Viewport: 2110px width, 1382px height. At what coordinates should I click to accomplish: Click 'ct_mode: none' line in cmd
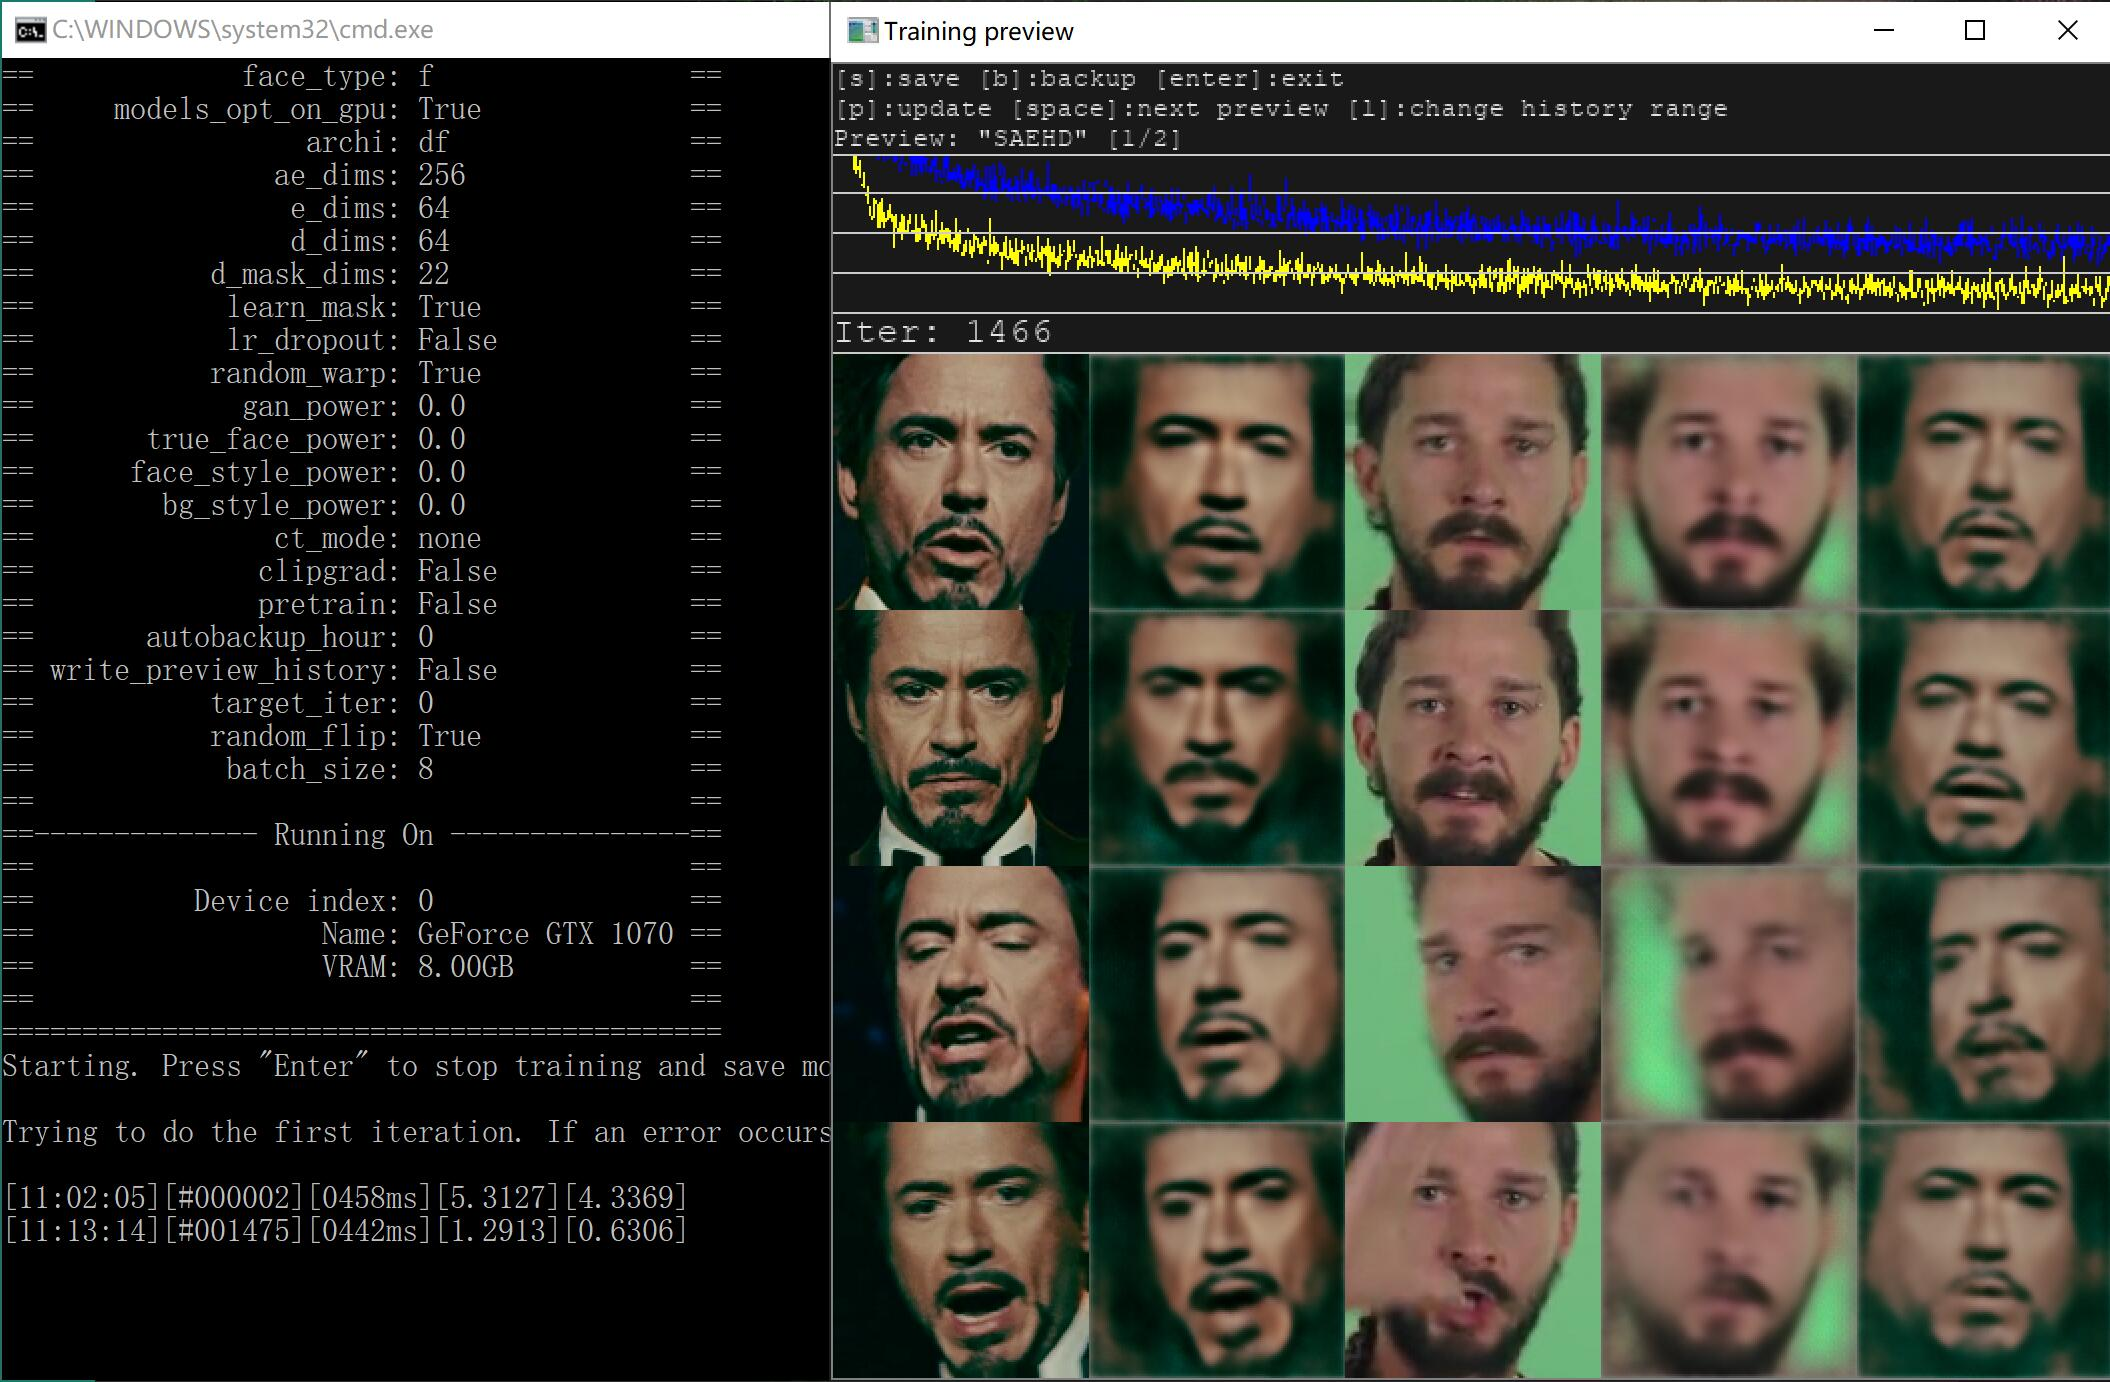[x=378, y=538]
